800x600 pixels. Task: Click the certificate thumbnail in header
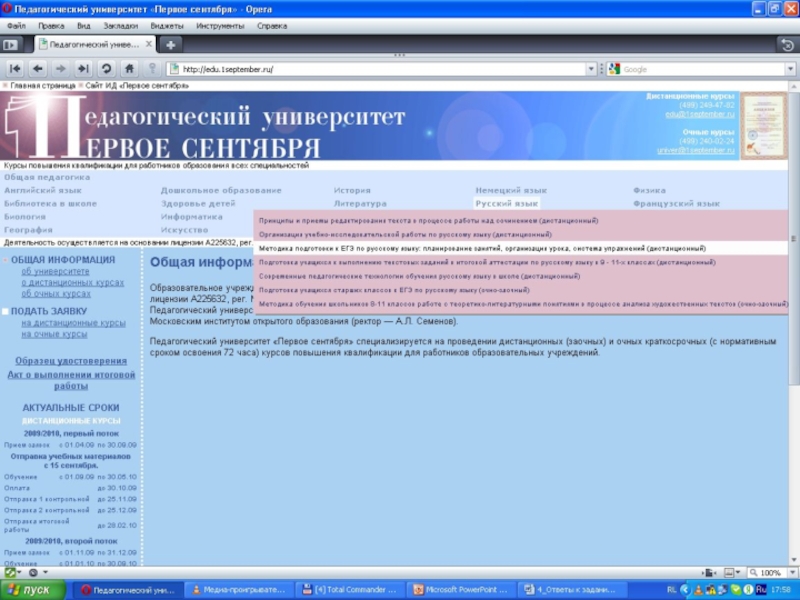[x=764, y=126]
